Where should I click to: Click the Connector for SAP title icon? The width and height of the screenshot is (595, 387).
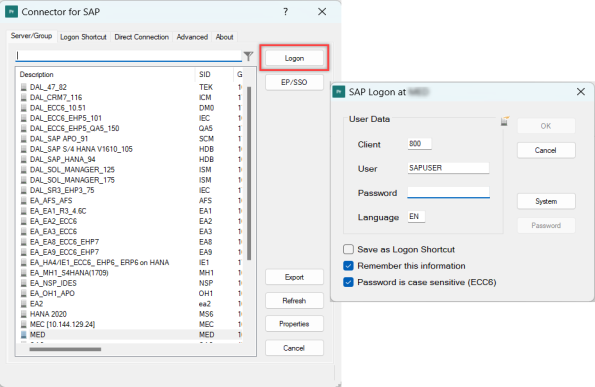pyautogui.click(x=11, y=12)
